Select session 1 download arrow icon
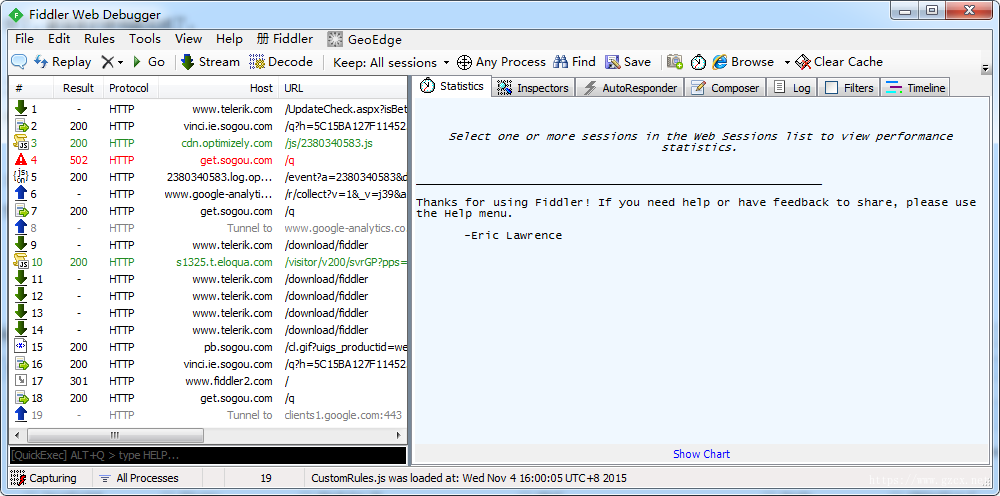The width and height of the screenshot is (1000, 496). (20, 109)
